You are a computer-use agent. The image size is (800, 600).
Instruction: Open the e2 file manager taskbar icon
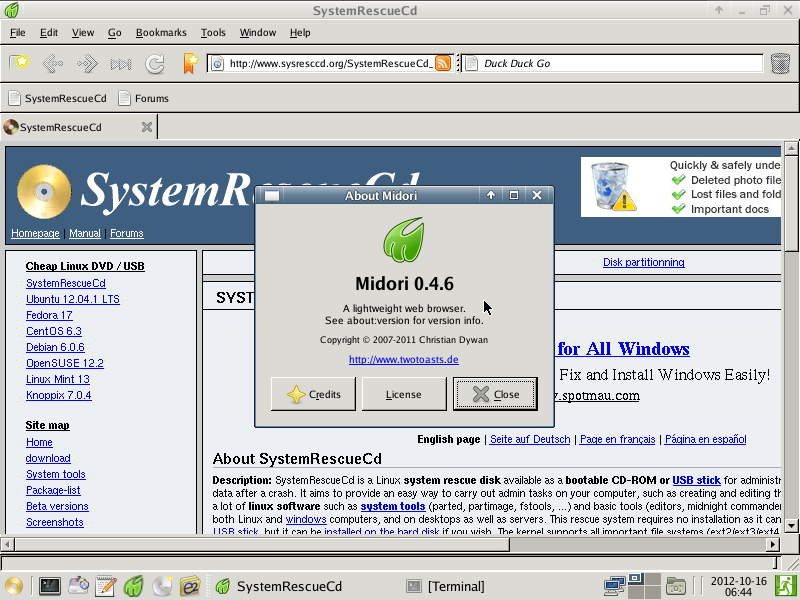[x=189, y=586]
